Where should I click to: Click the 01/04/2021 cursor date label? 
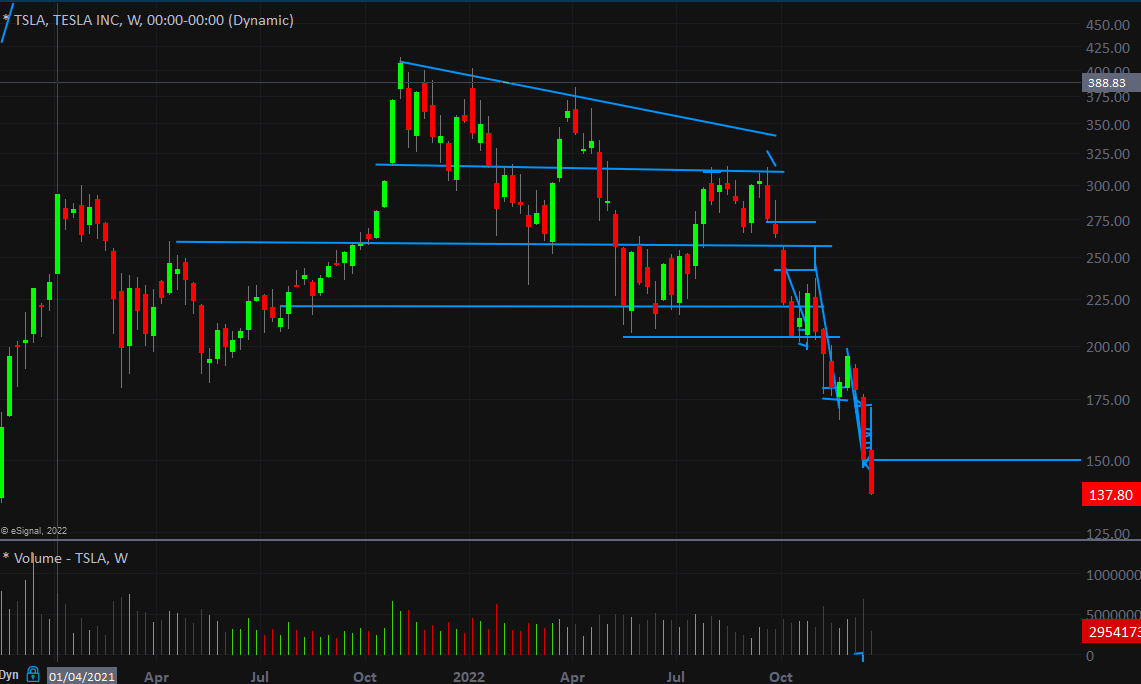click(82, 676)
